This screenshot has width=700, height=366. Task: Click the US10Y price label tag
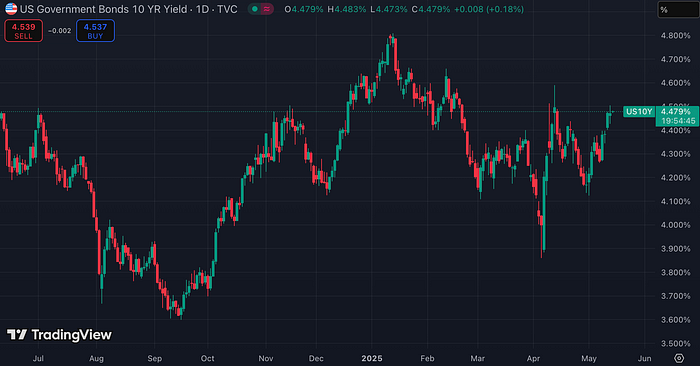[639, 112]
